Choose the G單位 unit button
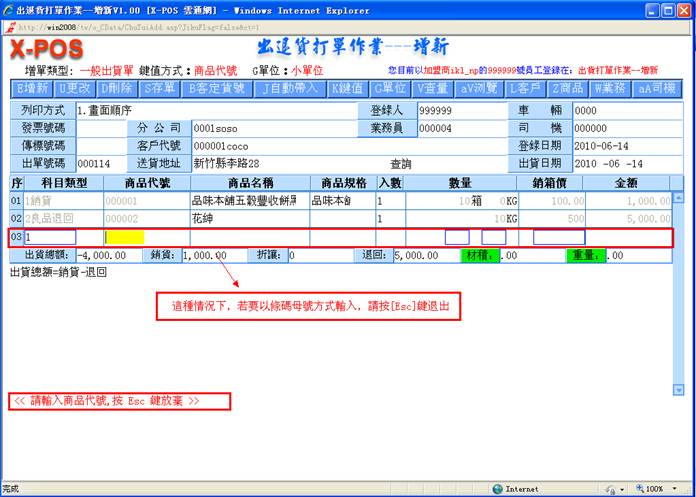 (388, 88)
